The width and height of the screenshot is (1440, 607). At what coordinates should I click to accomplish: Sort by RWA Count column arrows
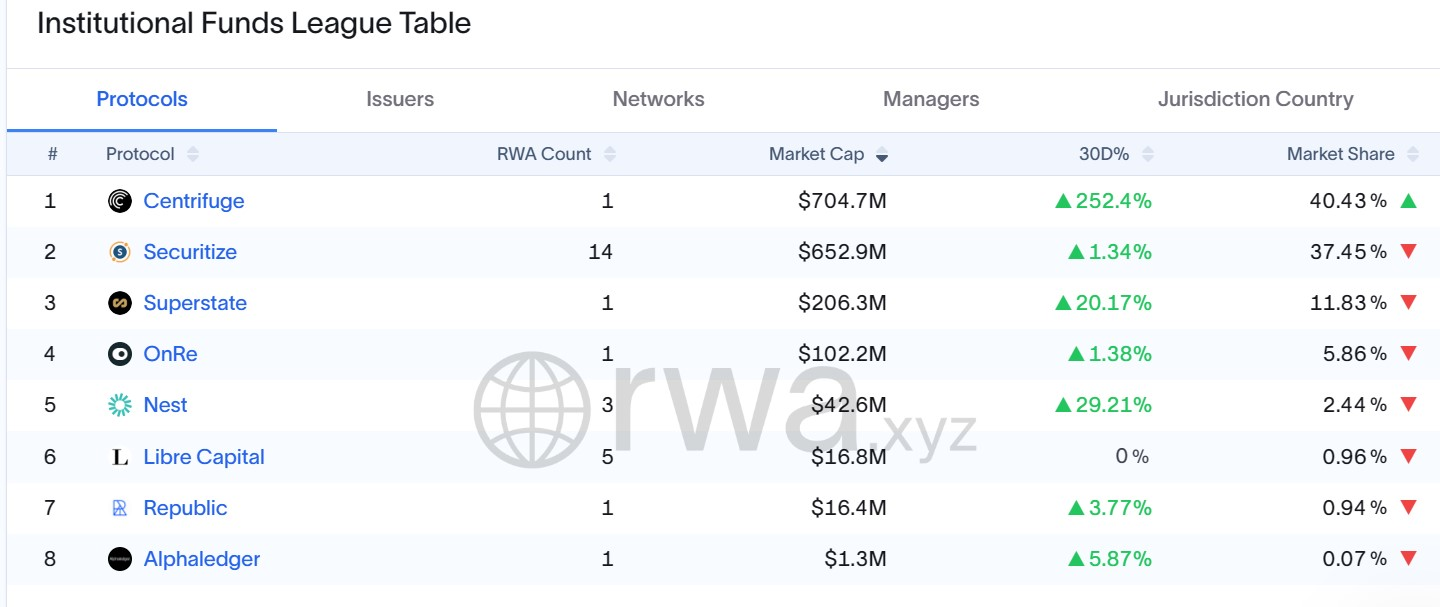pos(610,154)
